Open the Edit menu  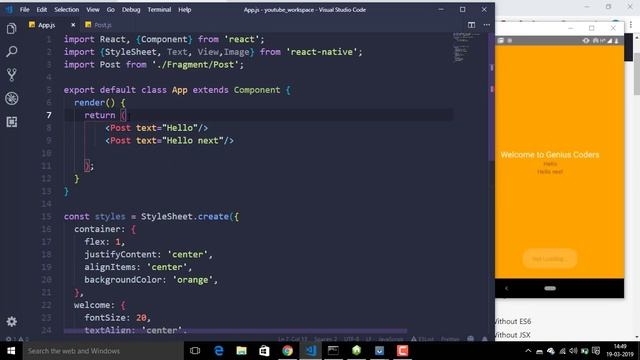[x=42, y=9]
